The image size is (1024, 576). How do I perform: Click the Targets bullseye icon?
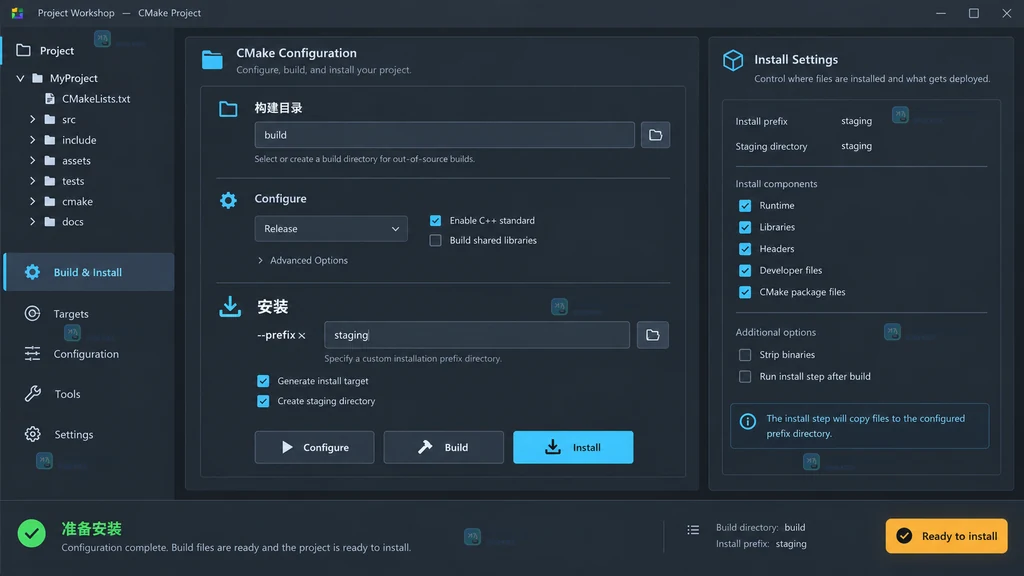[x=32, y=313]
